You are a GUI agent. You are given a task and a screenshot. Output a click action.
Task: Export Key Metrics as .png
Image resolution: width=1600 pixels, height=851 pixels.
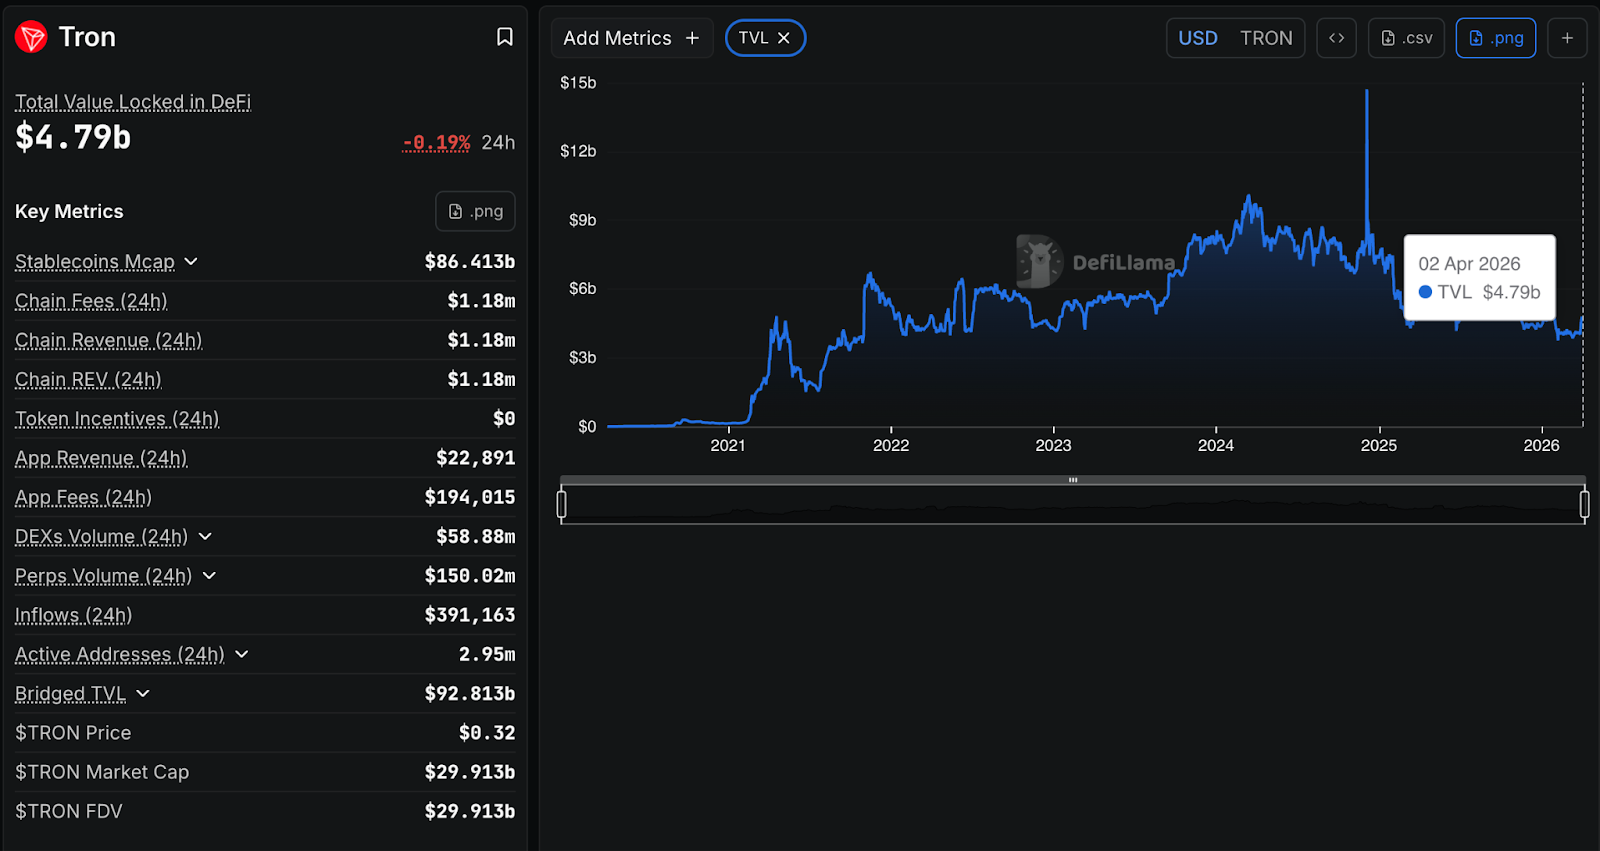pyautogui.click(x=475, y=211)
